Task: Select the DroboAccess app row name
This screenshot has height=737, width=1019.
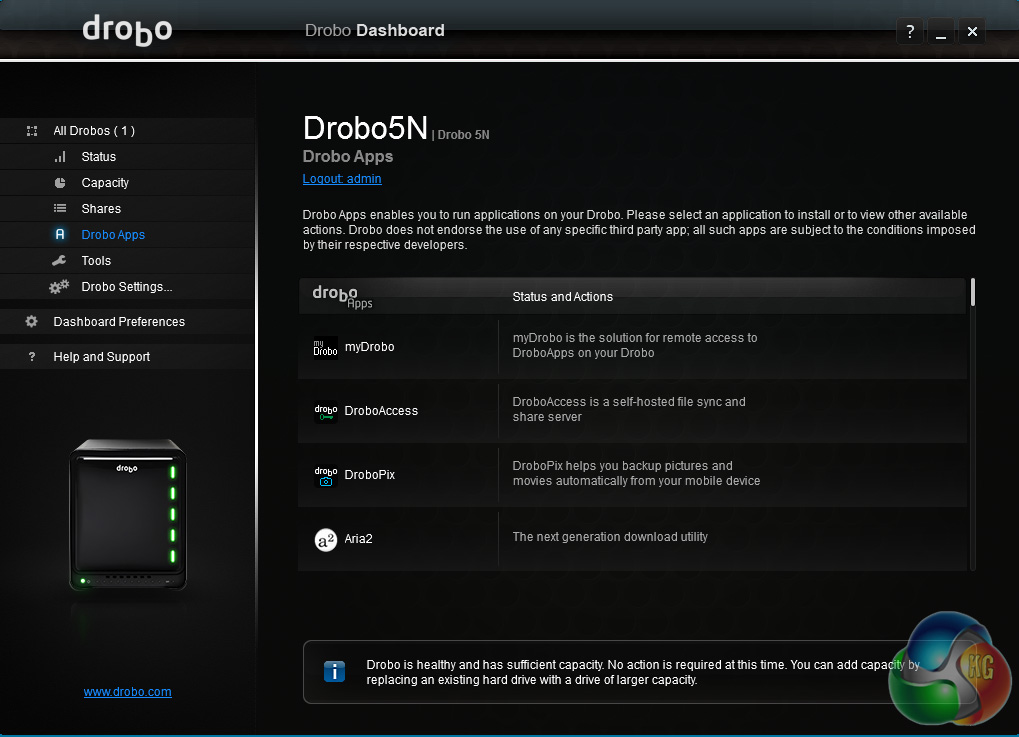Action: click(x=381, y=411)
